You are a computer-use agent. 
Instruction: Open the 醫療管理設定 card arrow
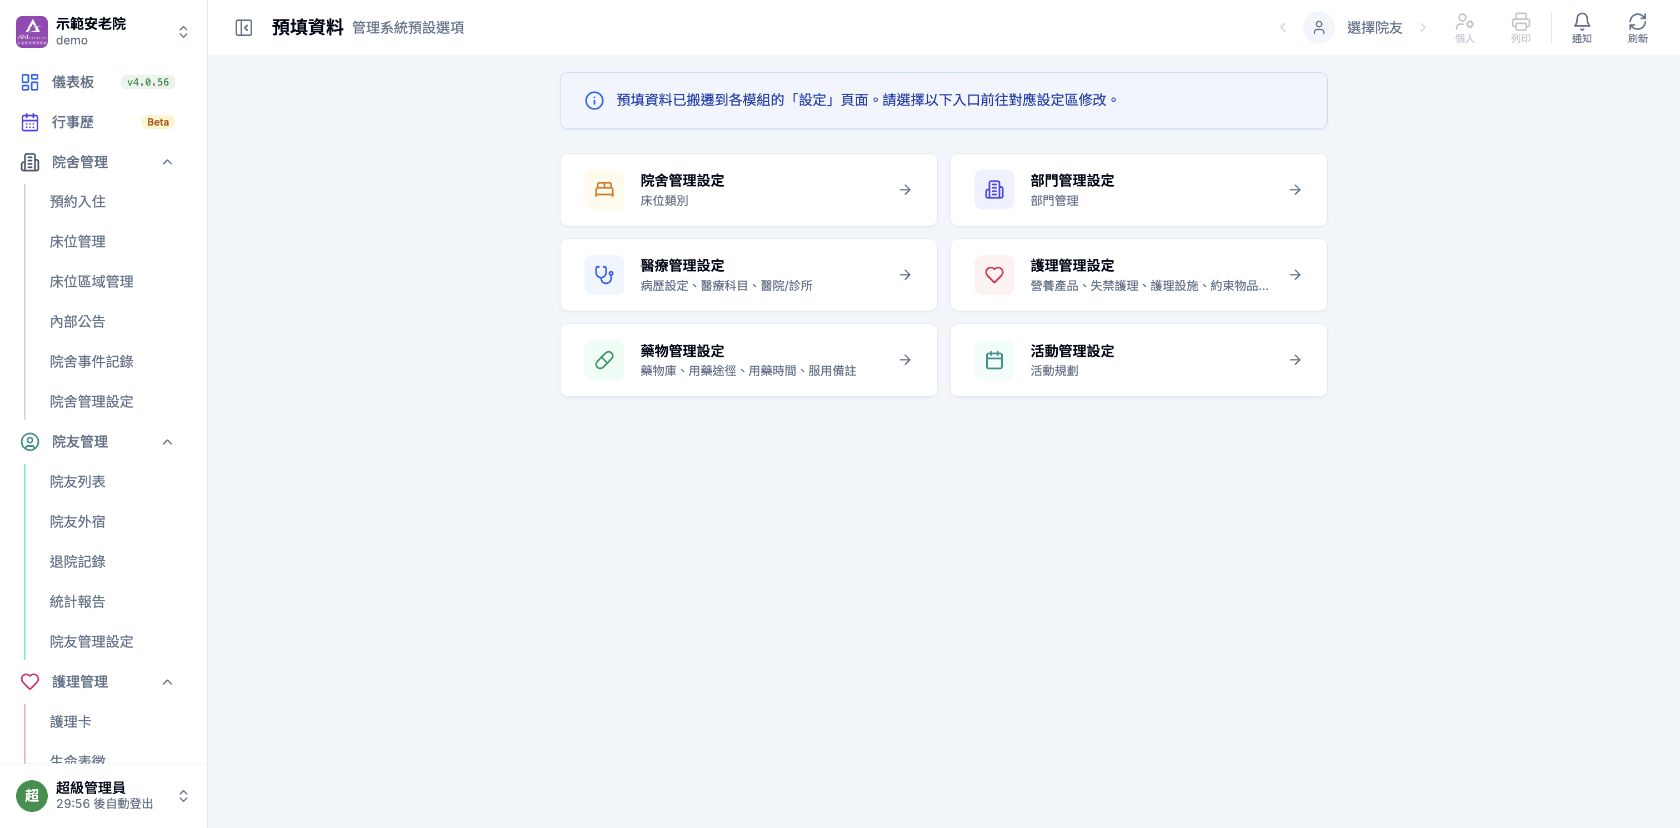[905, 275]
